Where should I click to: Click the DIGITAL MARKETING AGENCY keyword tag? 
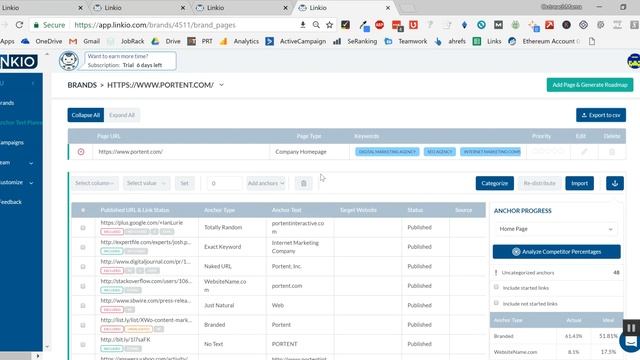tap(387, 152)
